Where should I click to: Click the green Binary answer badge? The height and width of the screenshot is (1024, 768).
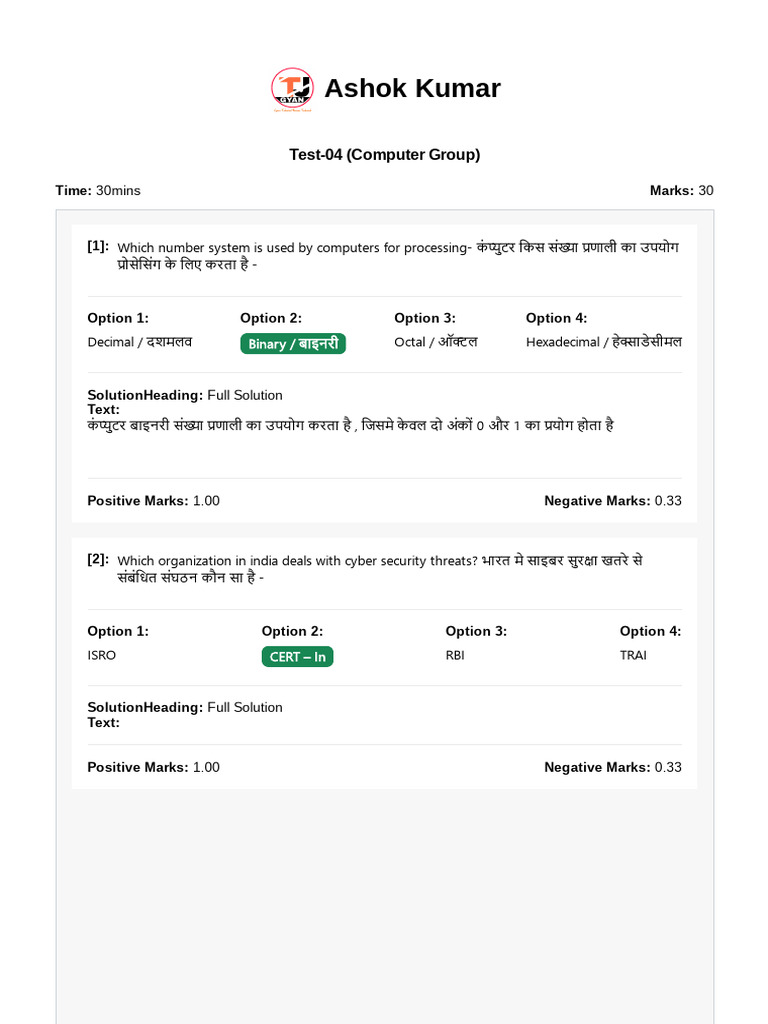pyautogui.click(x=293, y=343)
